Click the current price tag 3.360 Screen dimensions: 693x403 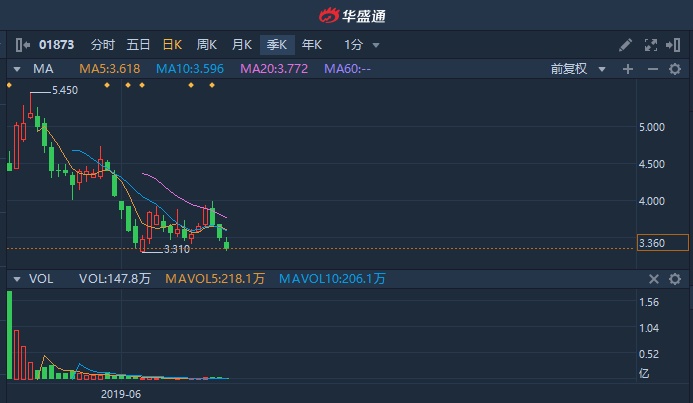point(663,243)
